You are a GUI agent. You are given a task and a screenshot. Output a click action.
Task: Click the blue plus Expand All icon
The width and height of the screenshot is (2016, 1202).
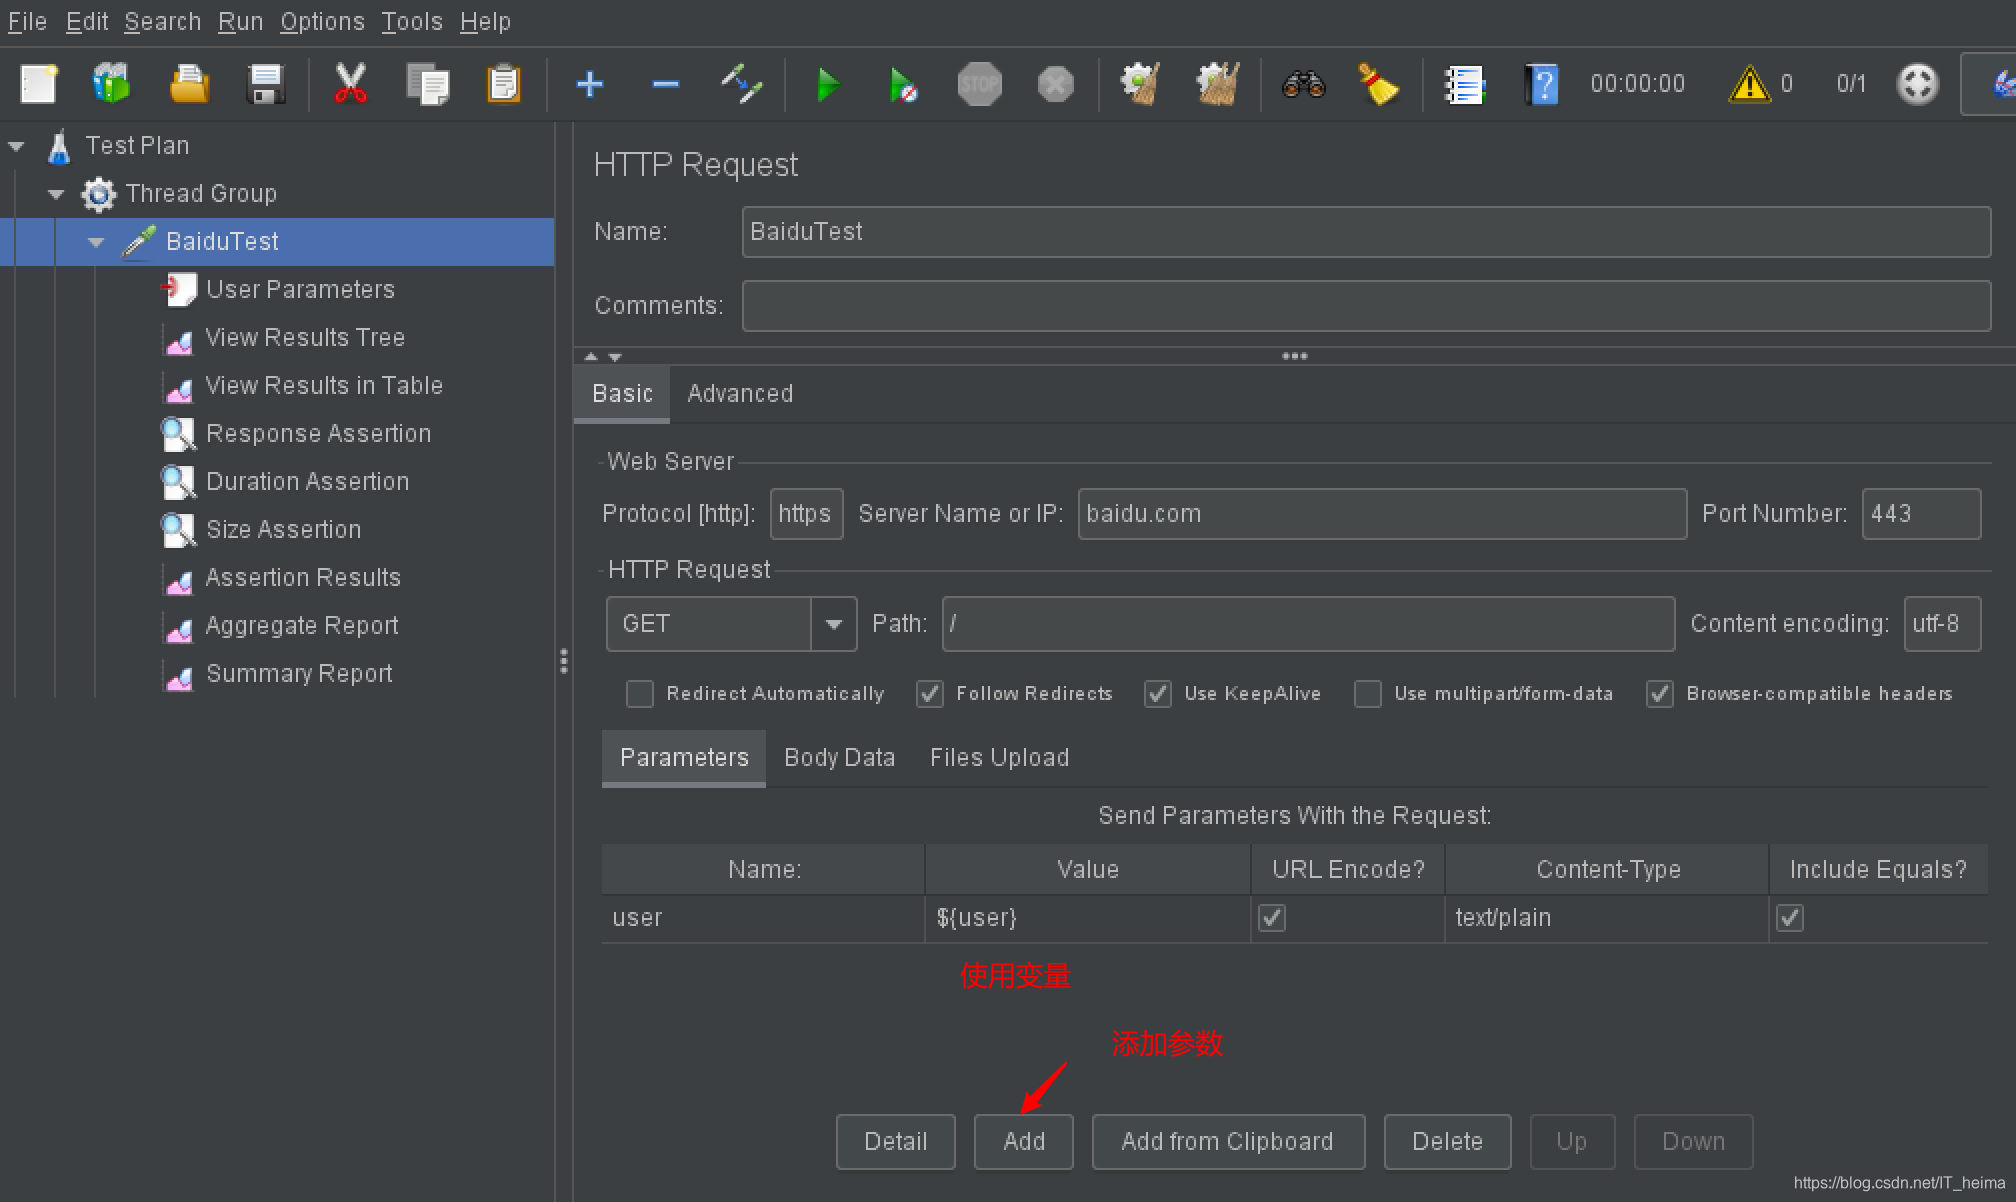(x=590, y=85)
